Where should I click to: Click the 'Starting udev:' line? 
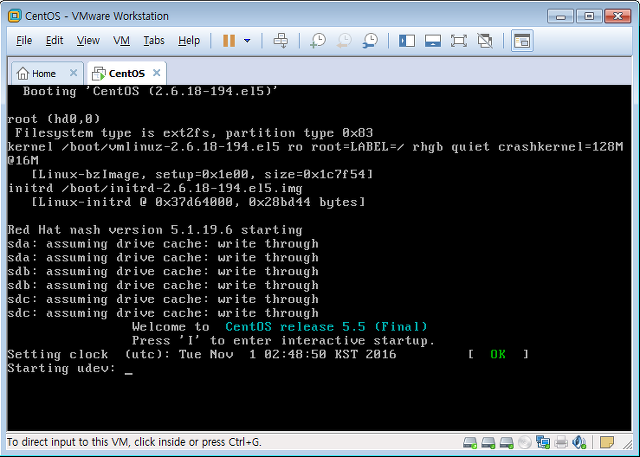coord(62,368)
